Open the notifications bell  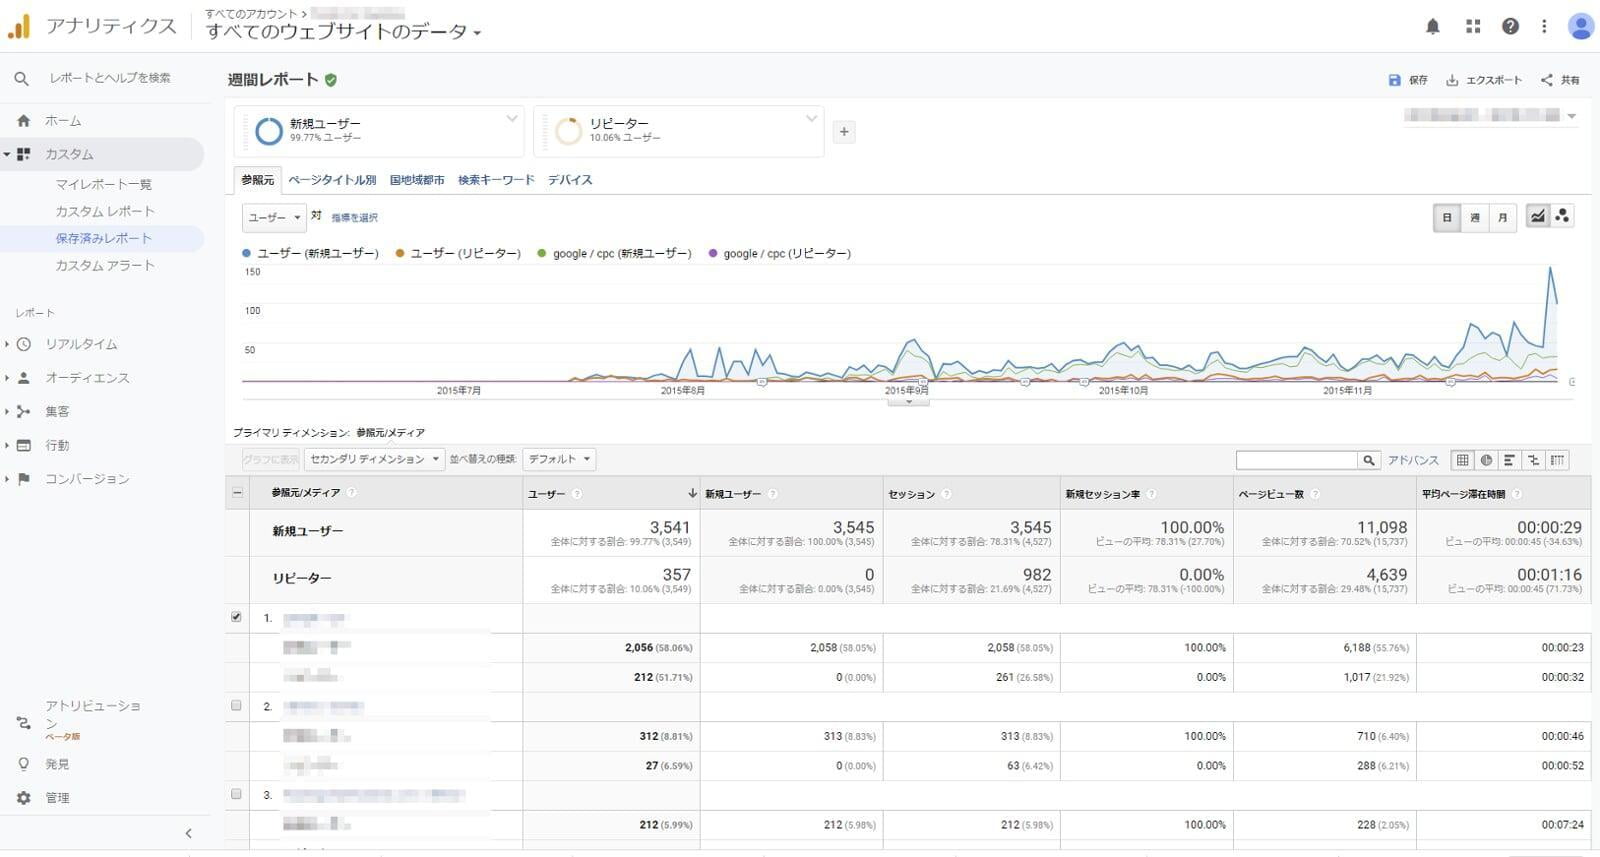(x=1432, y=27)
